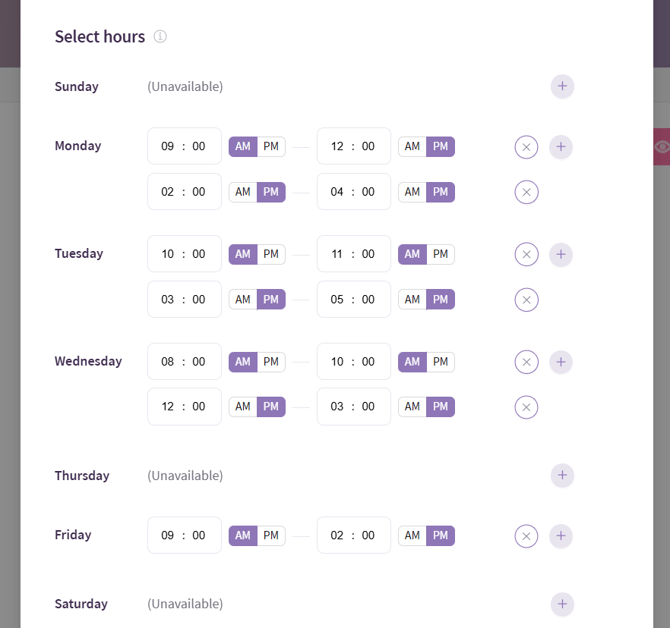This screenshot has height=628, width=670.
Task: Set Tuesday's first end time to PM
Action: pos(440,254)
